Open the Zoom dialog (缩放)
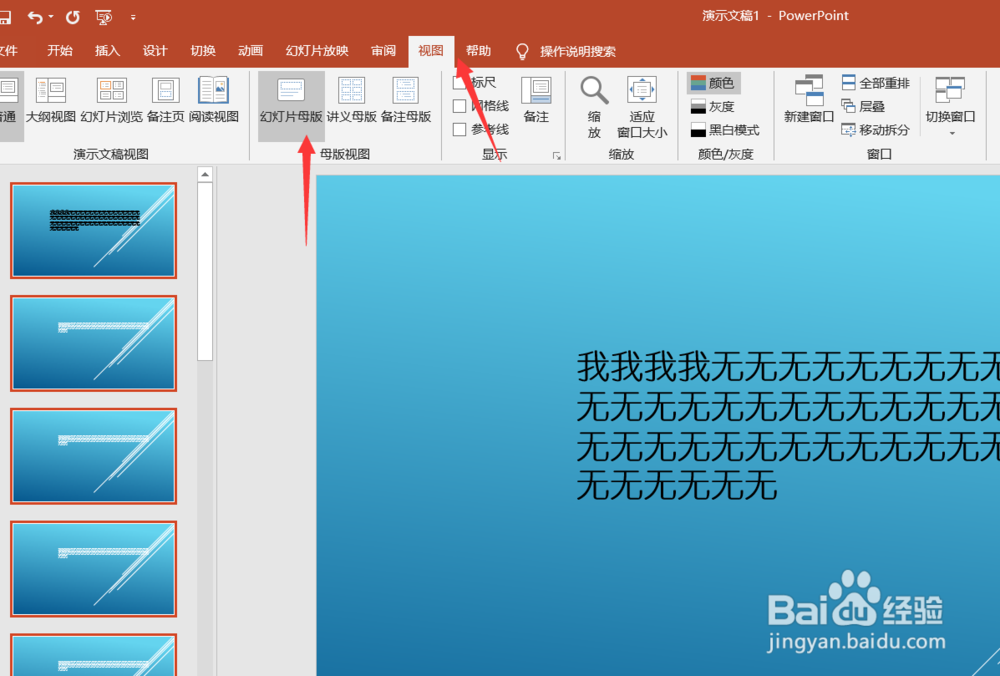This screenshot has width=1000, height=676. pyautogui.click(x=594, y=107)
